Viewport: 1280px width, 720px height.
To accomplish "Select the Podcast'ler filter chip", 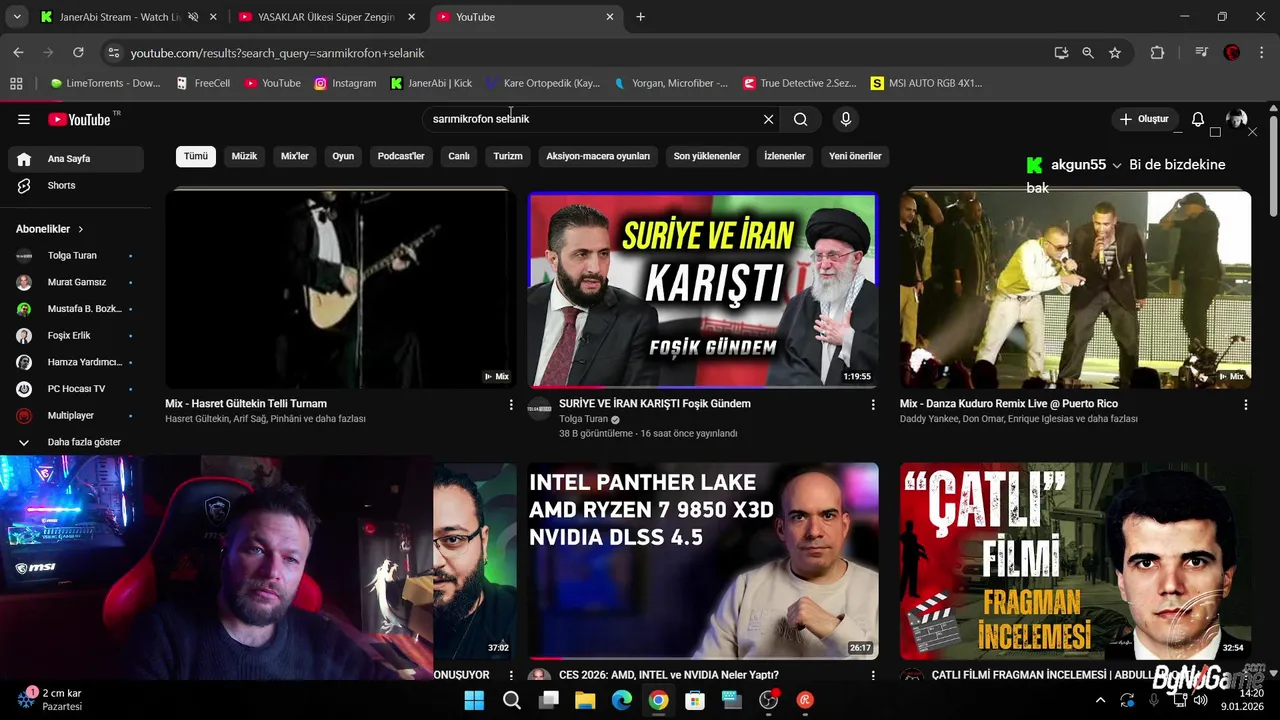I will 401,156.
